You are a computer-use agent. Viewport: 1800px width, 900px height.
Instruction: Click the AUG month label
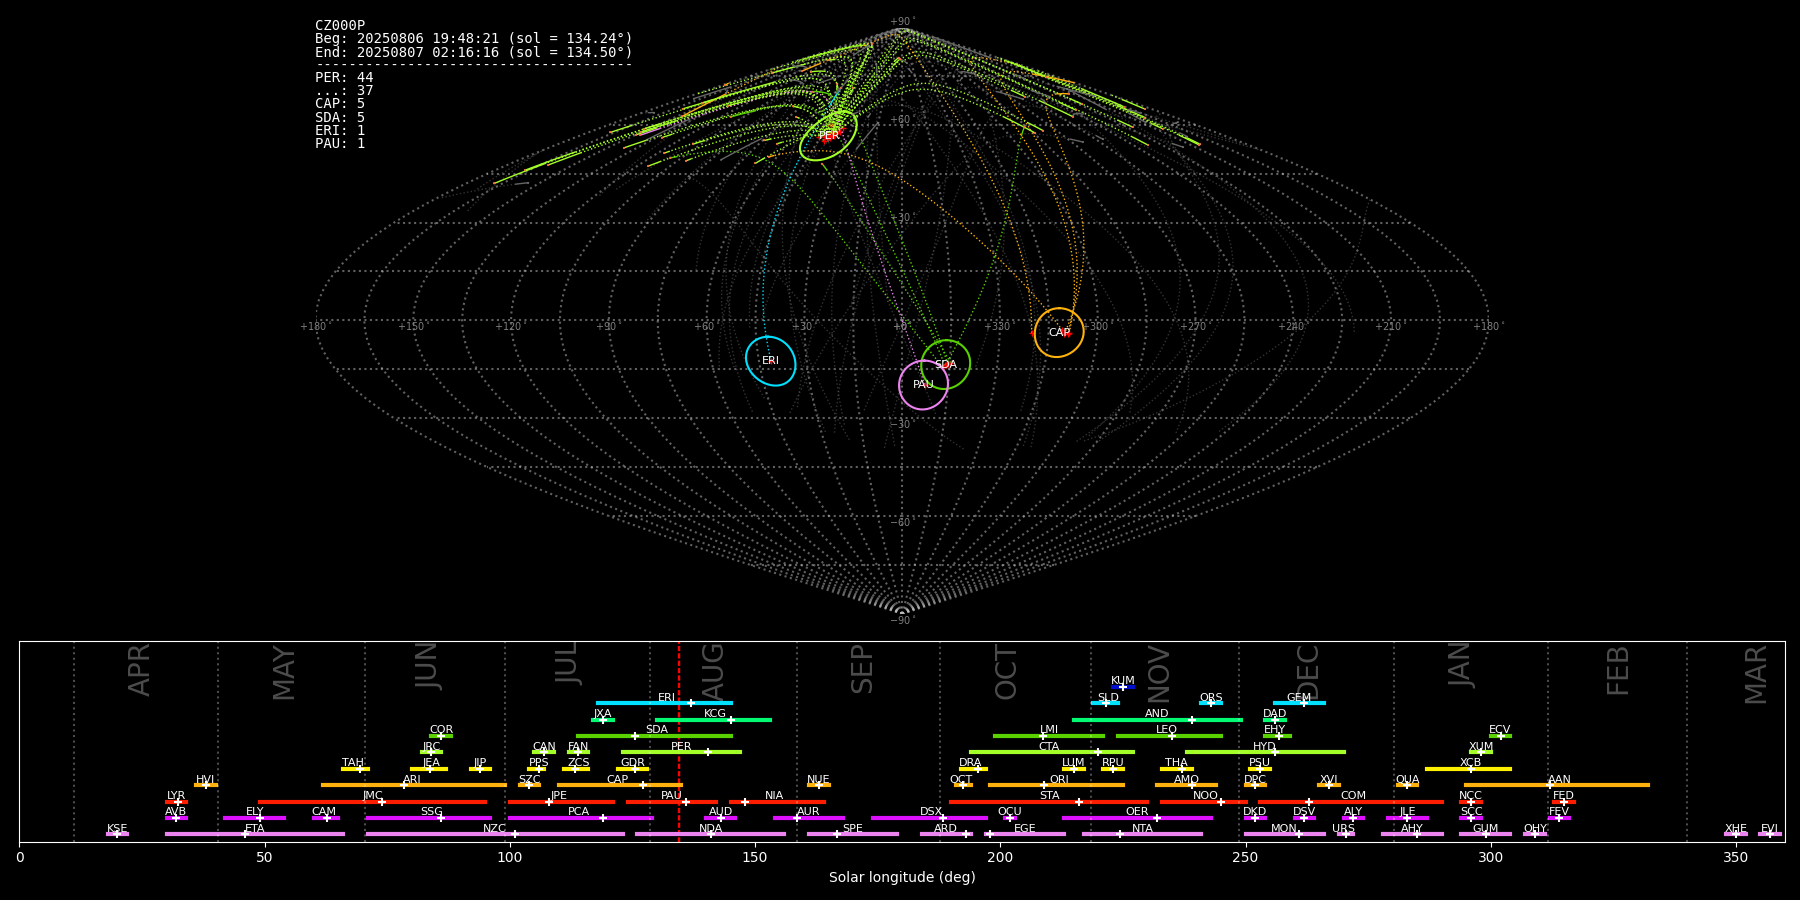713,669
